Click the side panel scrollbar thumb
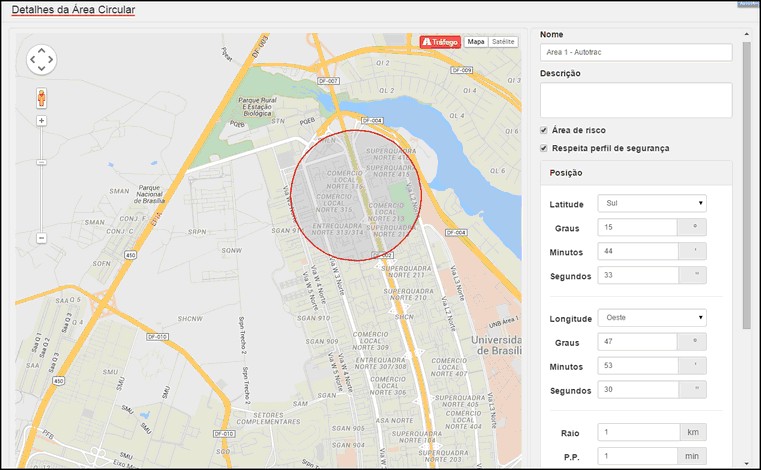This screenshot has width=761, height=470. tap(746, 185)
